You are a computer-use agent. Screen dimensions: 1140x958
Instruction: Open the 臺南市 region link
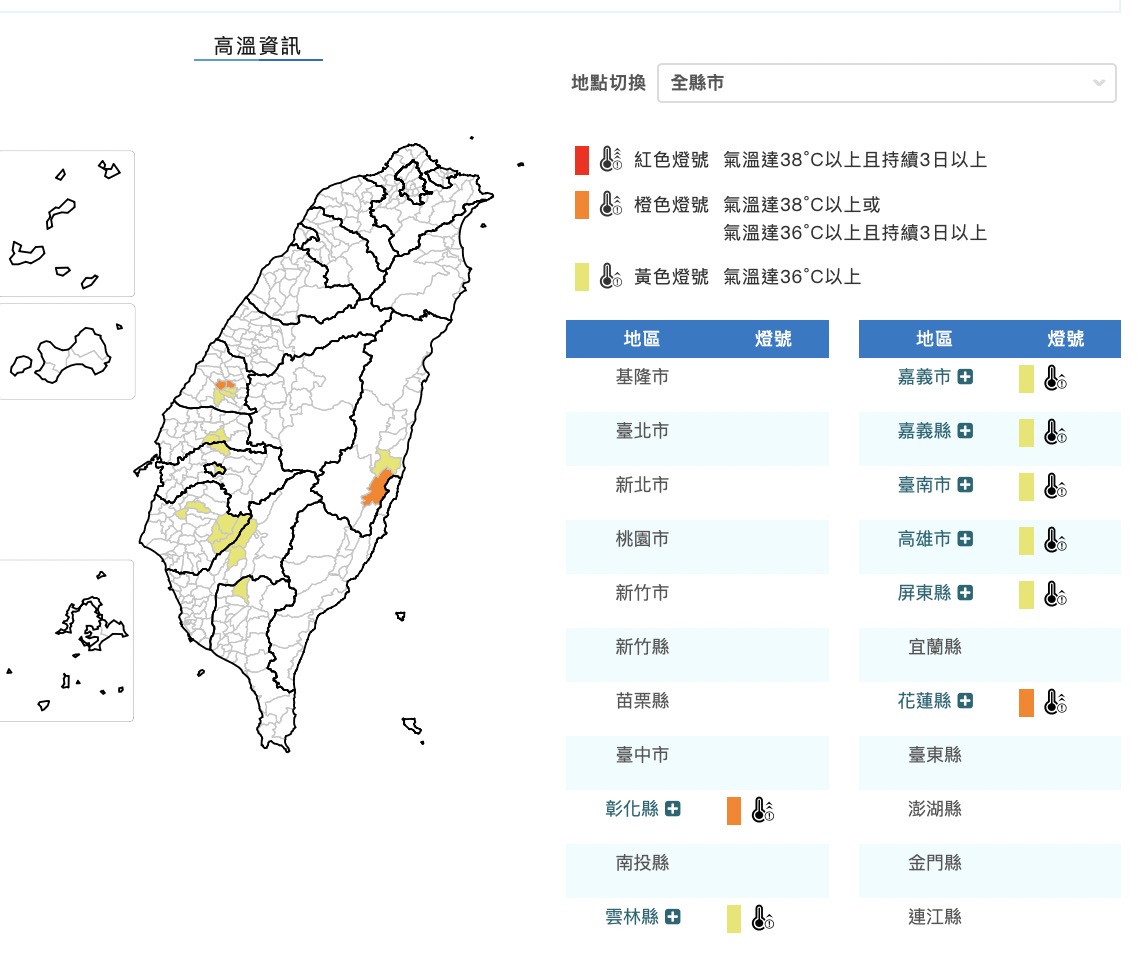point(924,485)
